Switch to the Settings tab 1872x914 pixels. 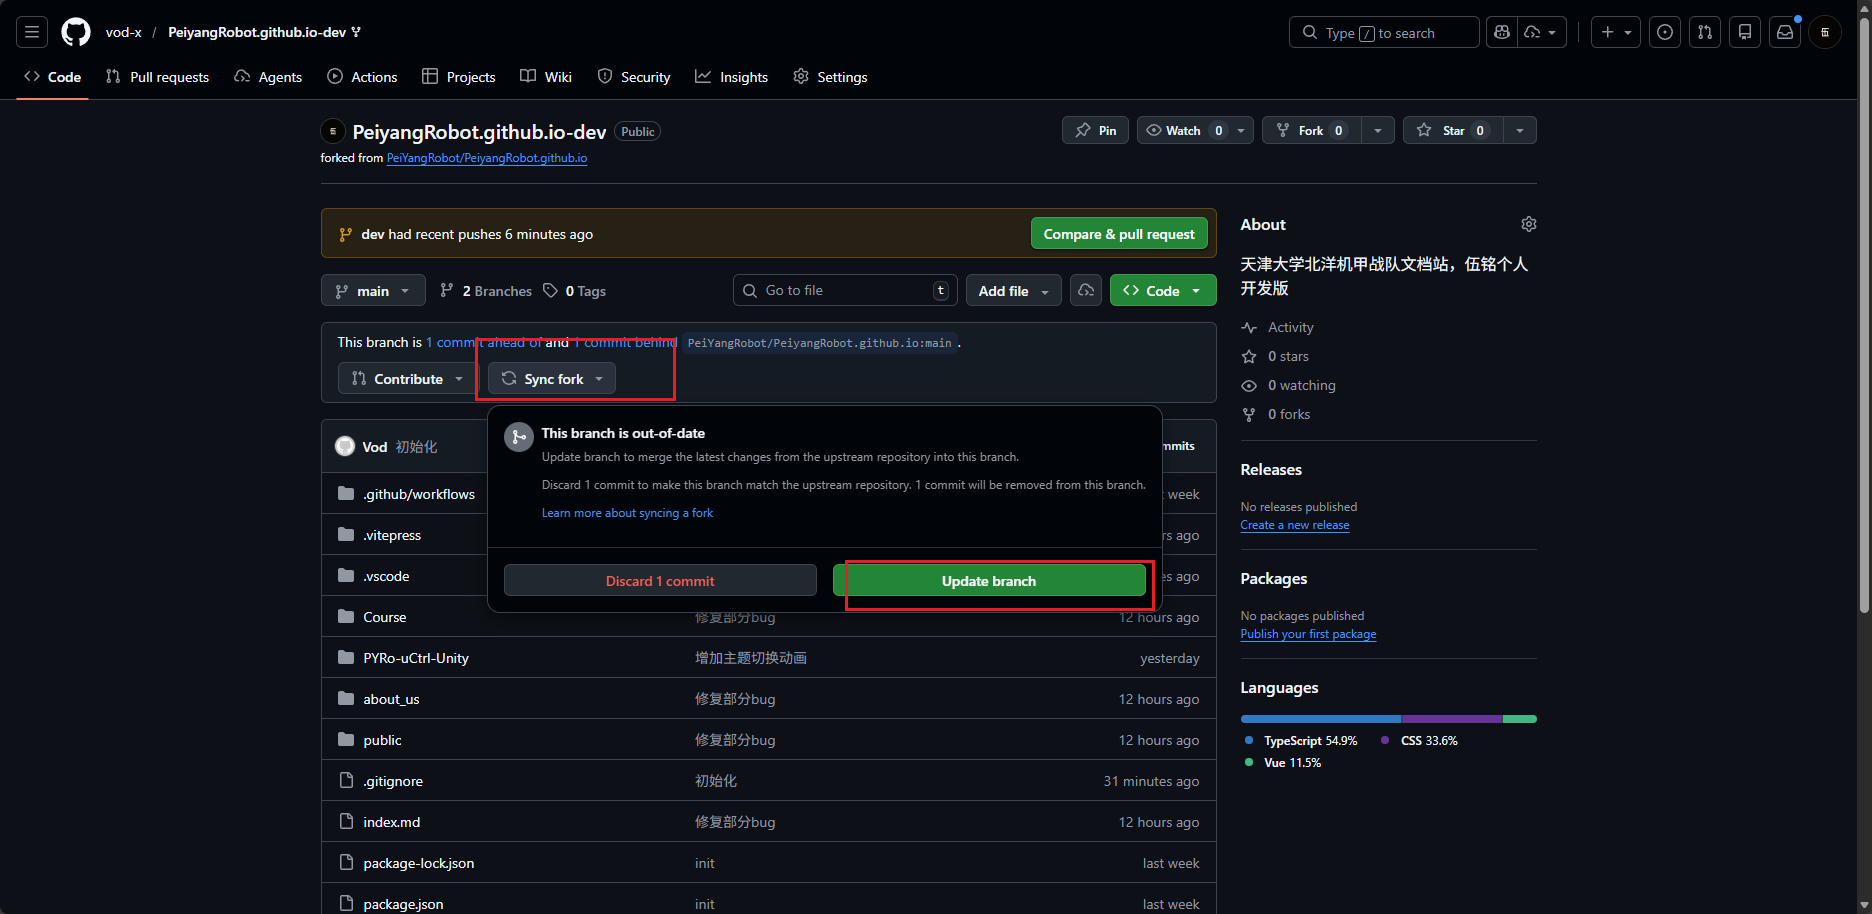830,77
